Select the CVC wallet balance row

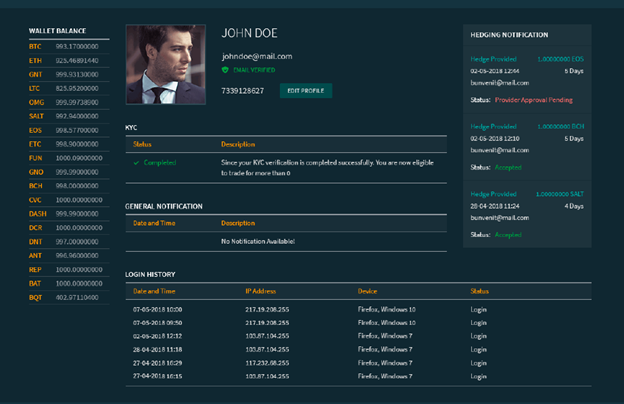[x=69, y=200]
